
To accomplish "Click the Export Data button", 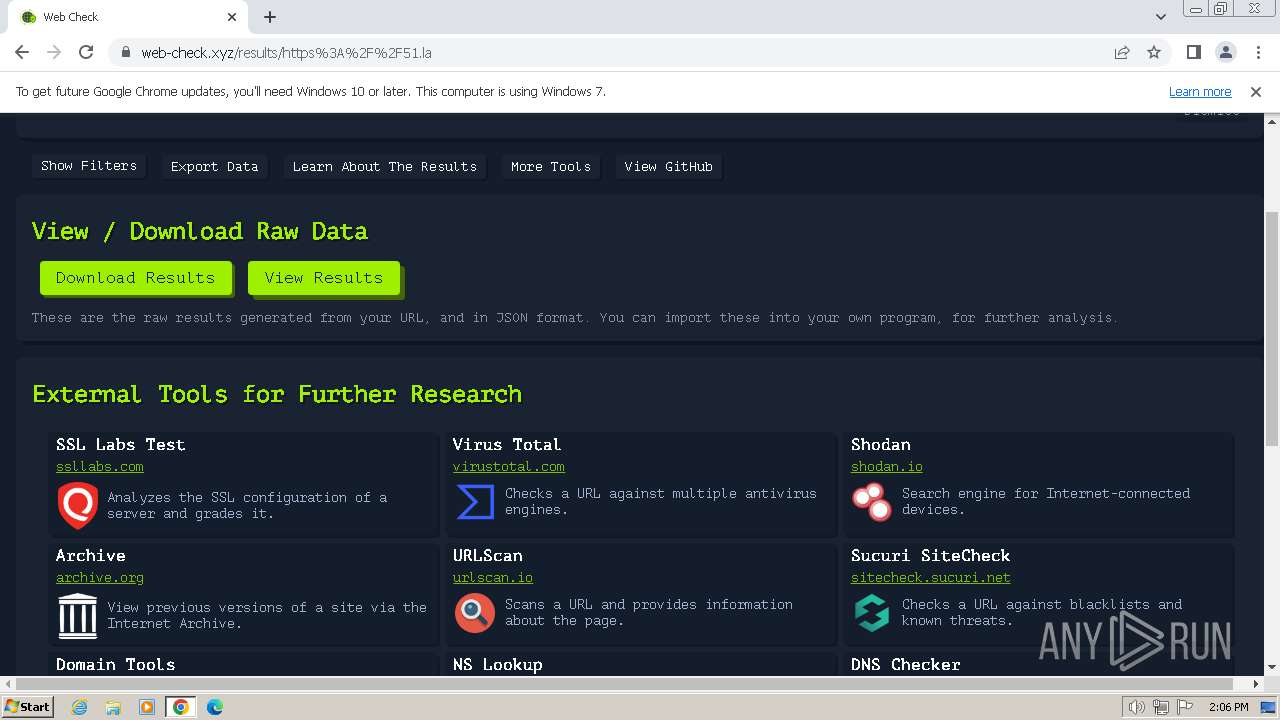I will (x=214, y=167).
